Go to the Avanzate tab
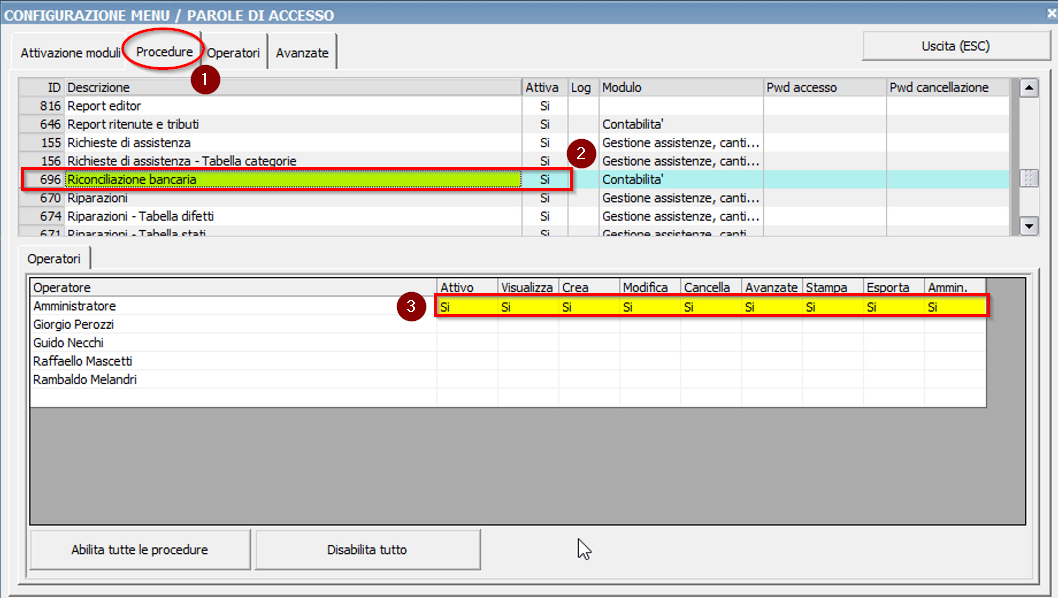 [x=302, y=53]
